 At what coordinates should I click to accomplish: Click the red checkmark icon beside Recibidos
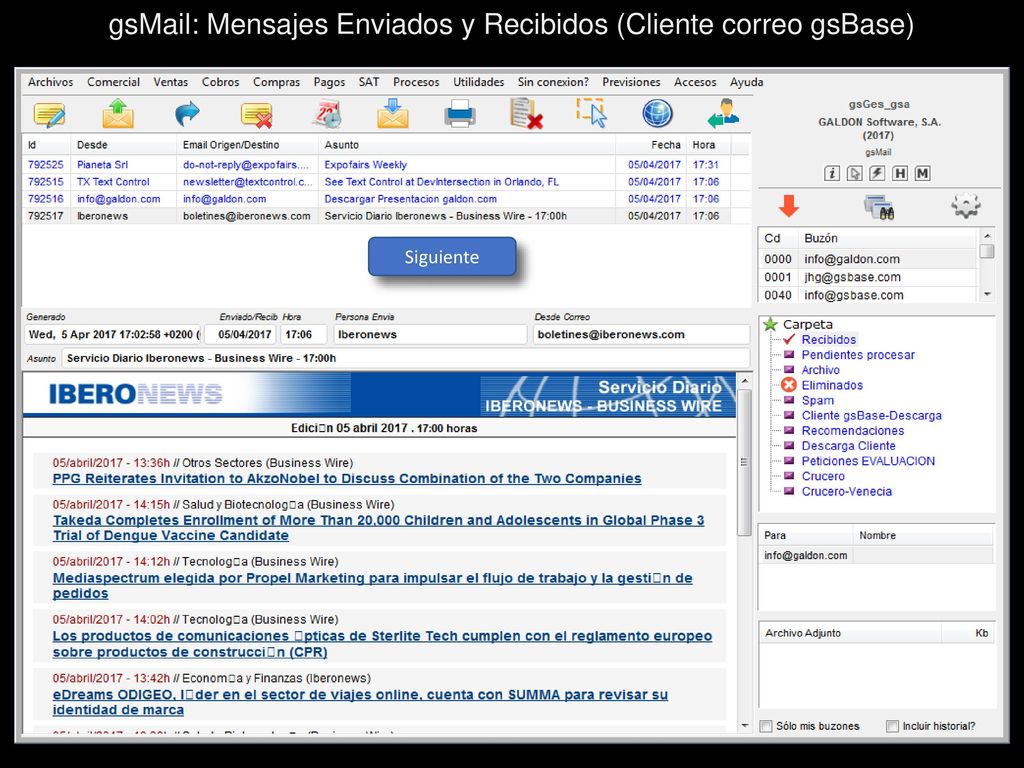coord(789,339)
